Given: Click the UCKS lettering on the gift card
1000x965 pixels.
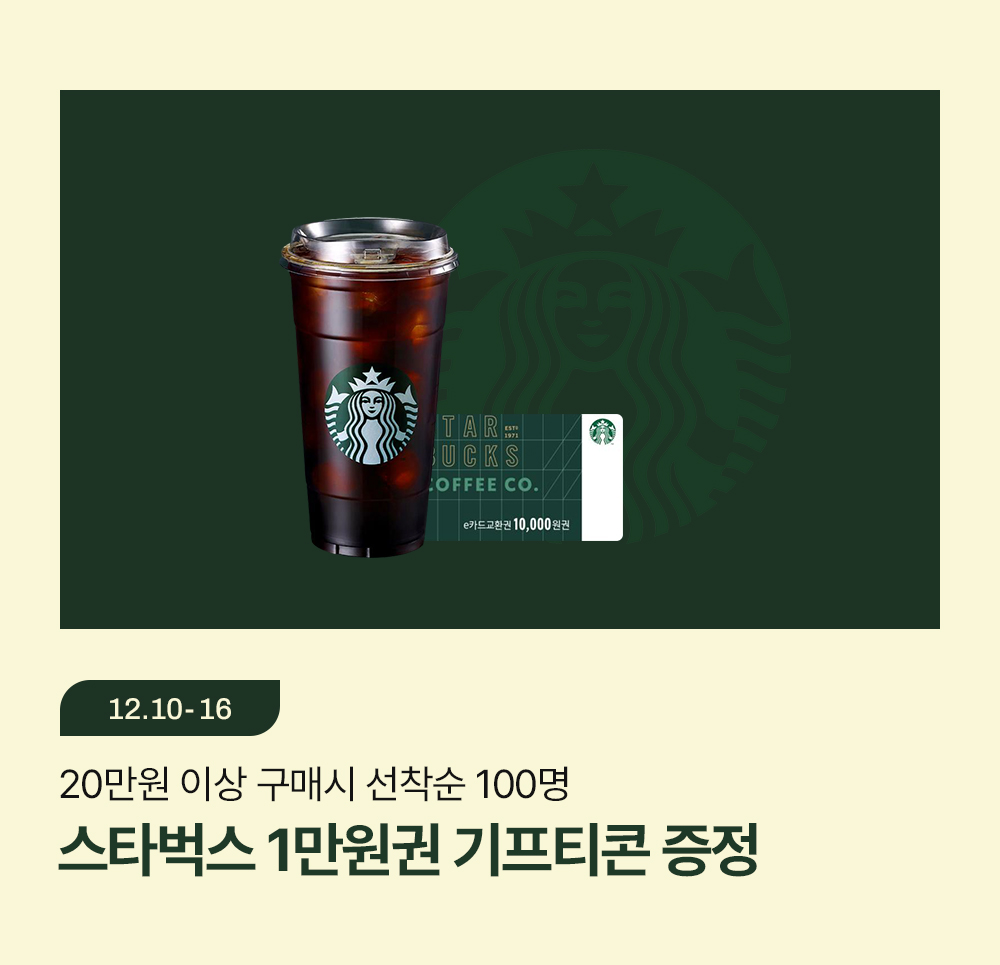Looking at the screenshot, I should point(480,456).
